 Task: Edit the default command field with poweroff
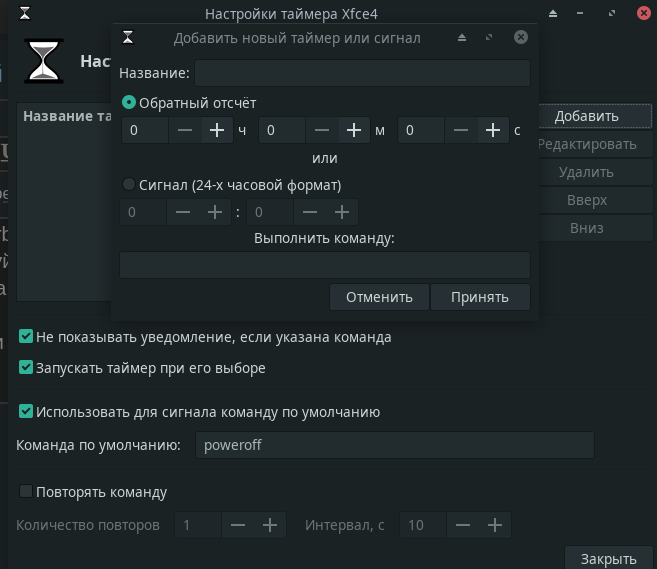pos(395,445)
